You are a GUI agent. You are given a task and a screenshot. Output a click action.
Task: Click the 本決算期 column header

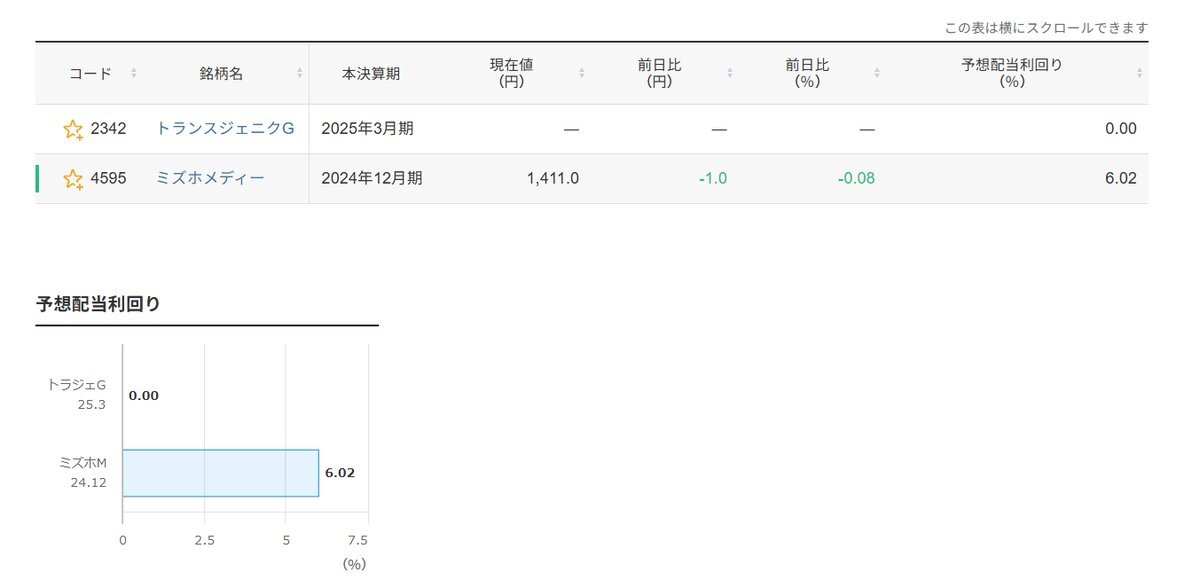pos(371,73)
